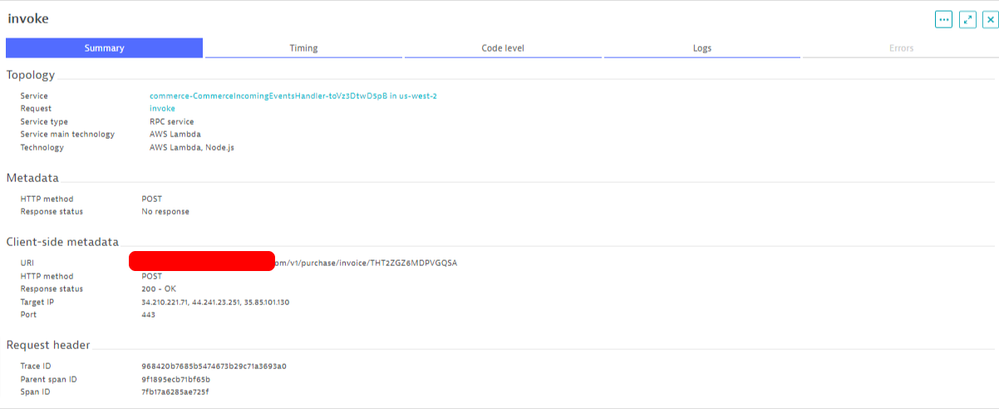
Task: Go to the Logs tab
Action: point(702,48)
